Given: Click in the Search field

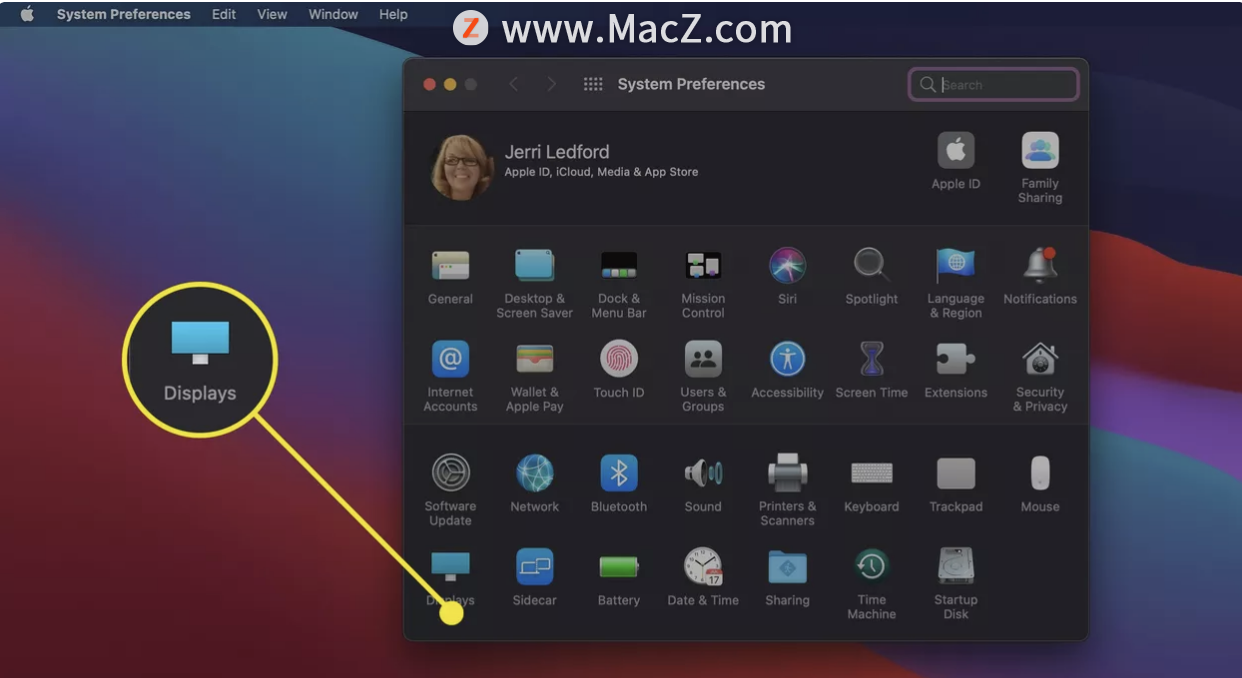Looking at the screenshot, I should click(993, 85).
